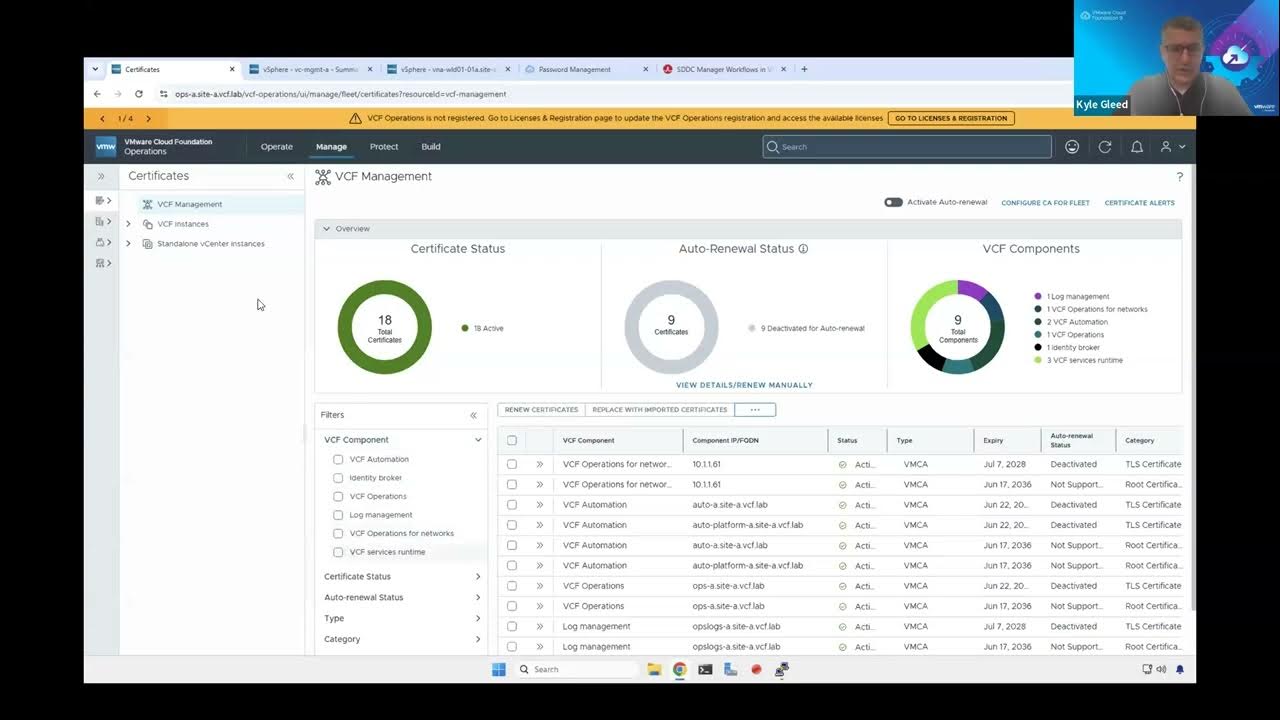Close the Certificates browser tab
The image size is (1280, 720).
point(232,69)
